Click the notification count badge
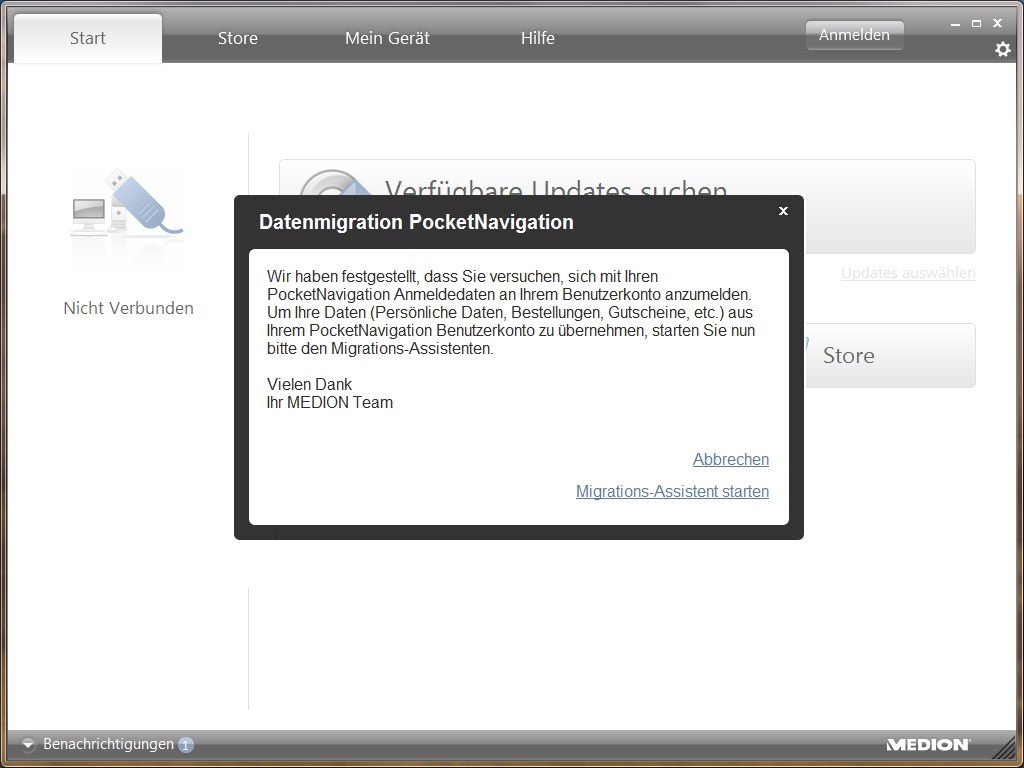 point(186,745)
